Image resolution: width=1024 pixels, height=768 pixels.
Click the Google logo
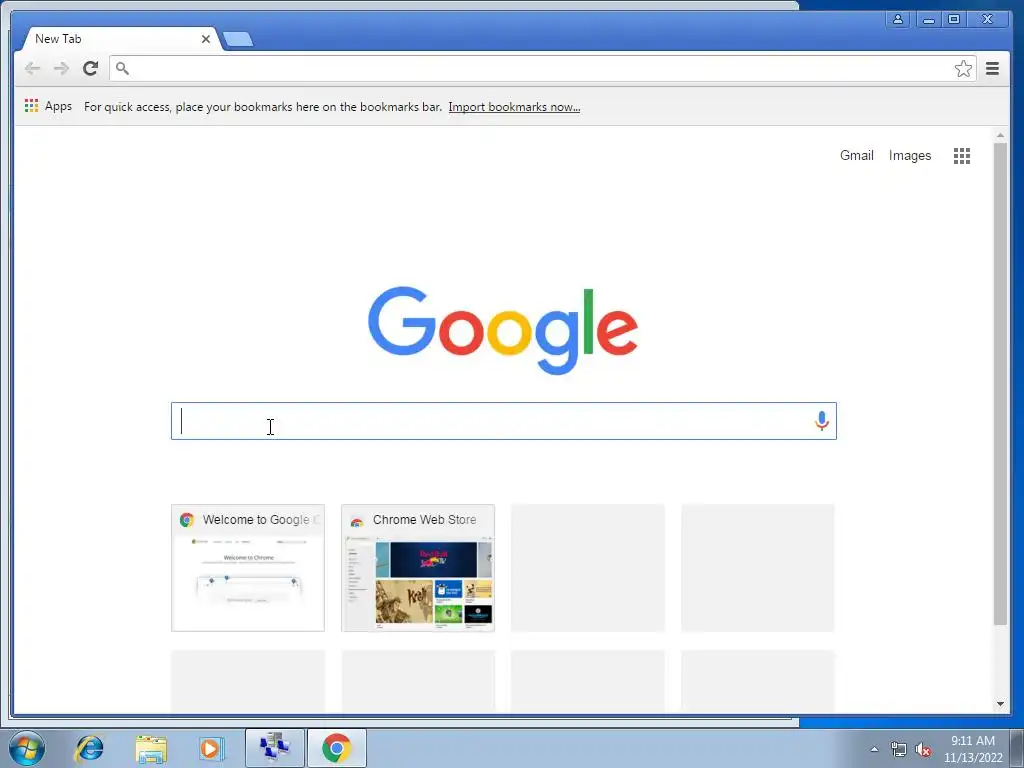point(503,330)
